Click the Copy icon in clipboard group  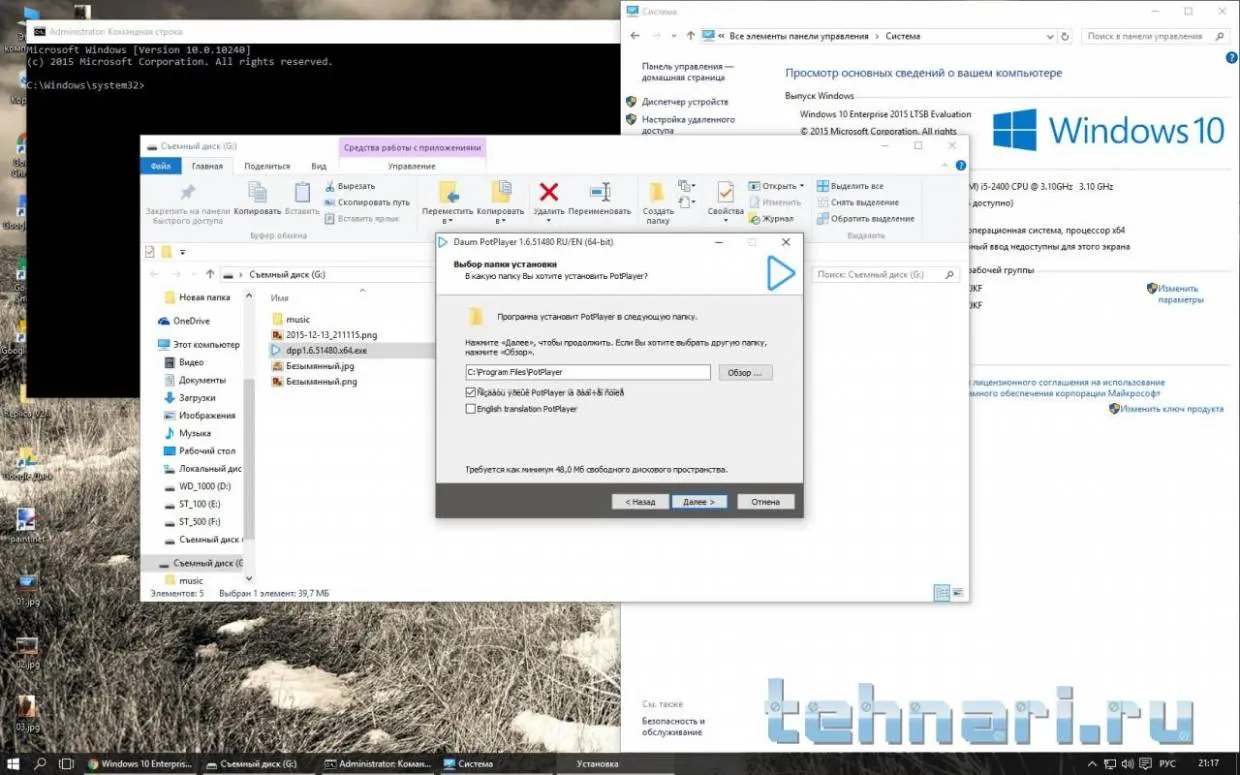click(x=257, y=192)
